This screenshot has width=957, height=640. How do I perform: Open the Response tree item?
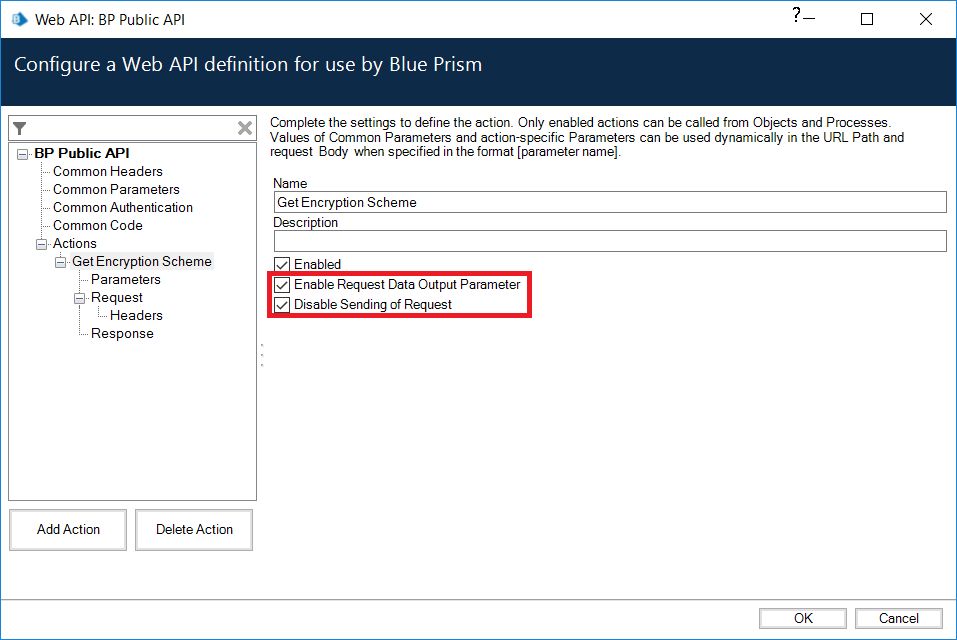122,334
